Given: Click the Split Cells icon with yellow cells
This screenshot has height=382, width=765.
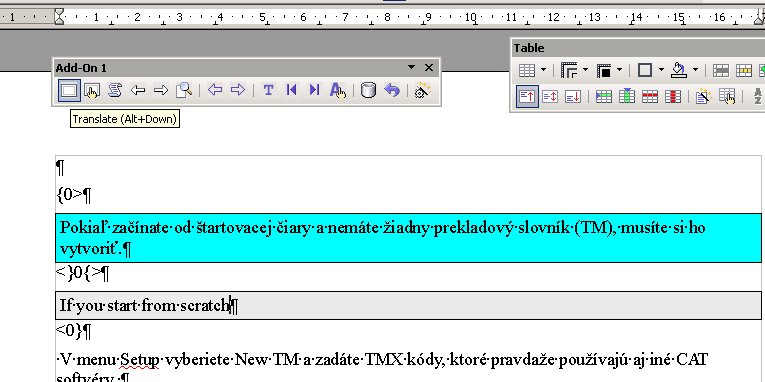Looking at the screenshot, I should point(744,71).
